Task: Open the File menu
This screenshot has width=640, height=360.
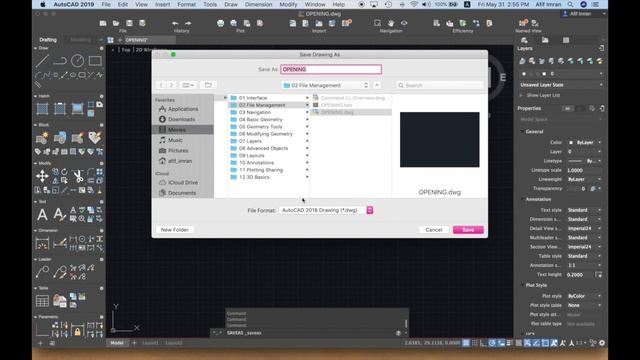Action: pos(106,4)
